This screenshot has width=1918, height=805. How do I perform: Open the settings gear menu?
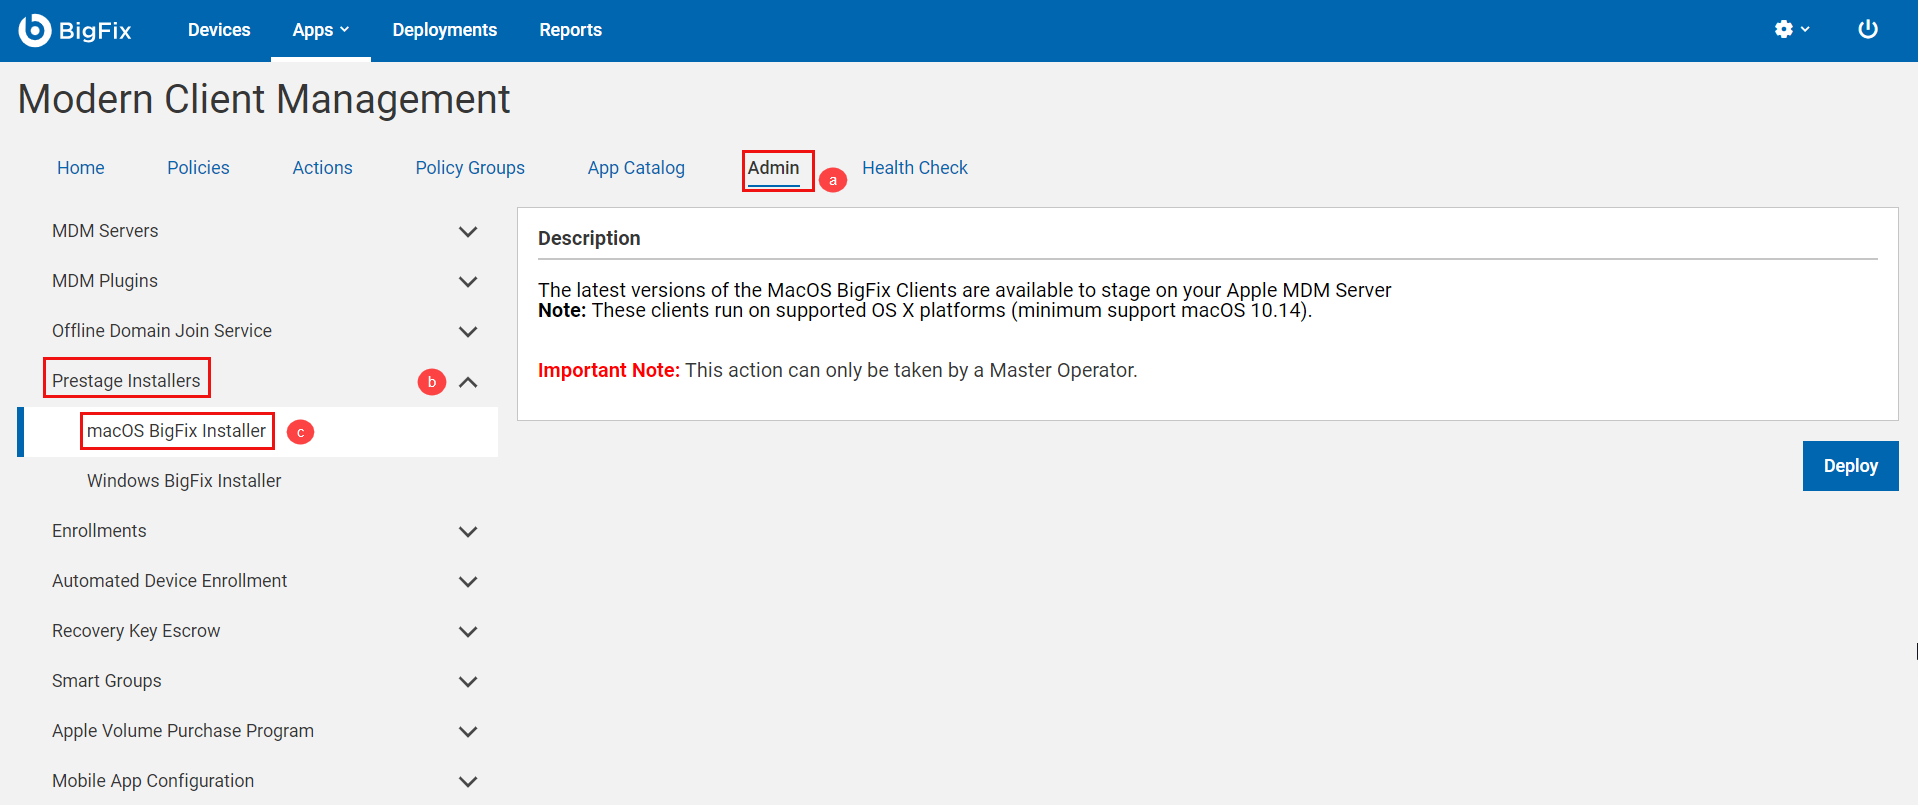tap(1790, 30)
